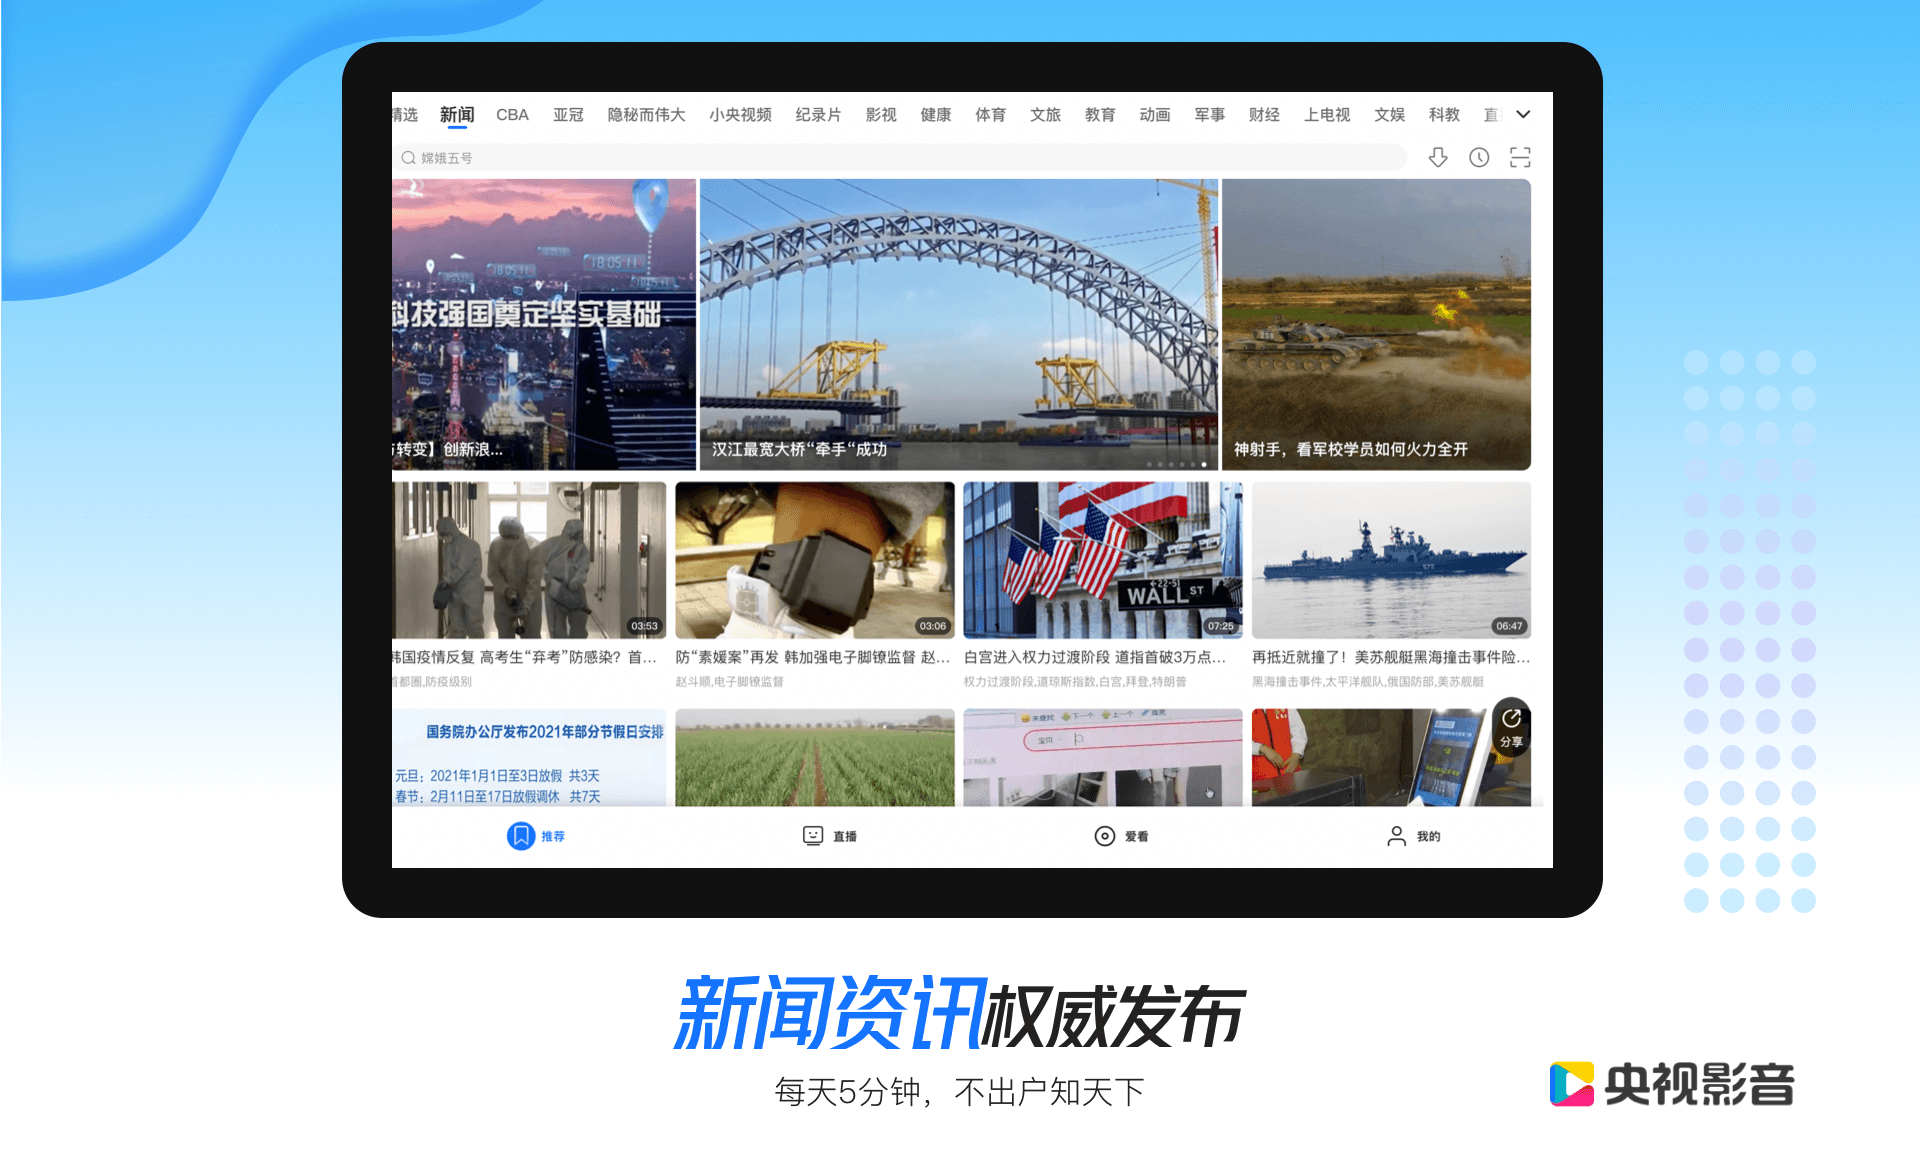Click the 权力过渡阶段,道琼斯指数 tag line
This screenshot has height=1152, width=1920.
1075,682
